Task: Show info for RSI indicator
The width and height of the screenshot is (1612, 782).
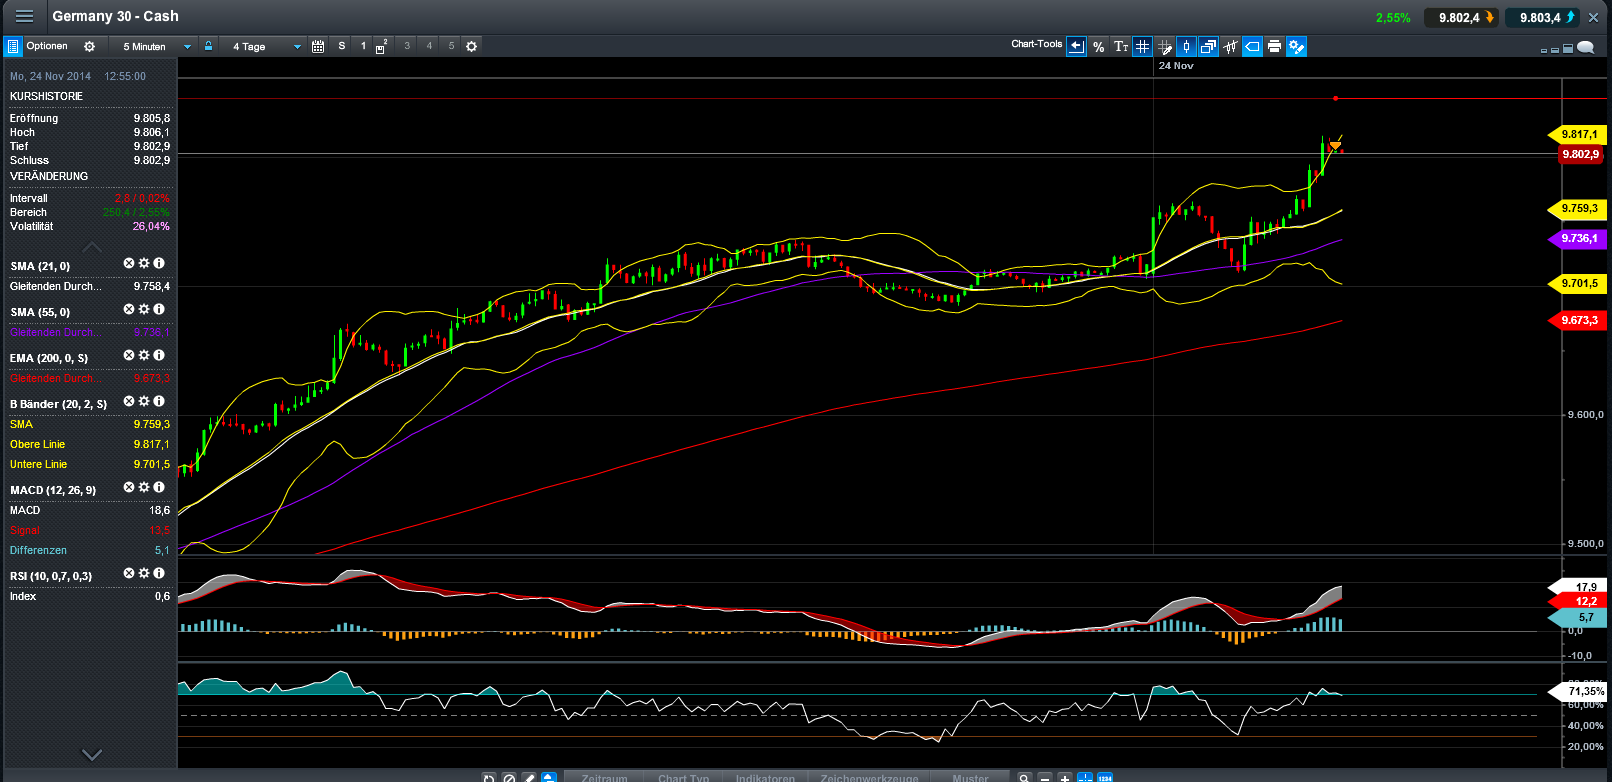Action: 159,573
